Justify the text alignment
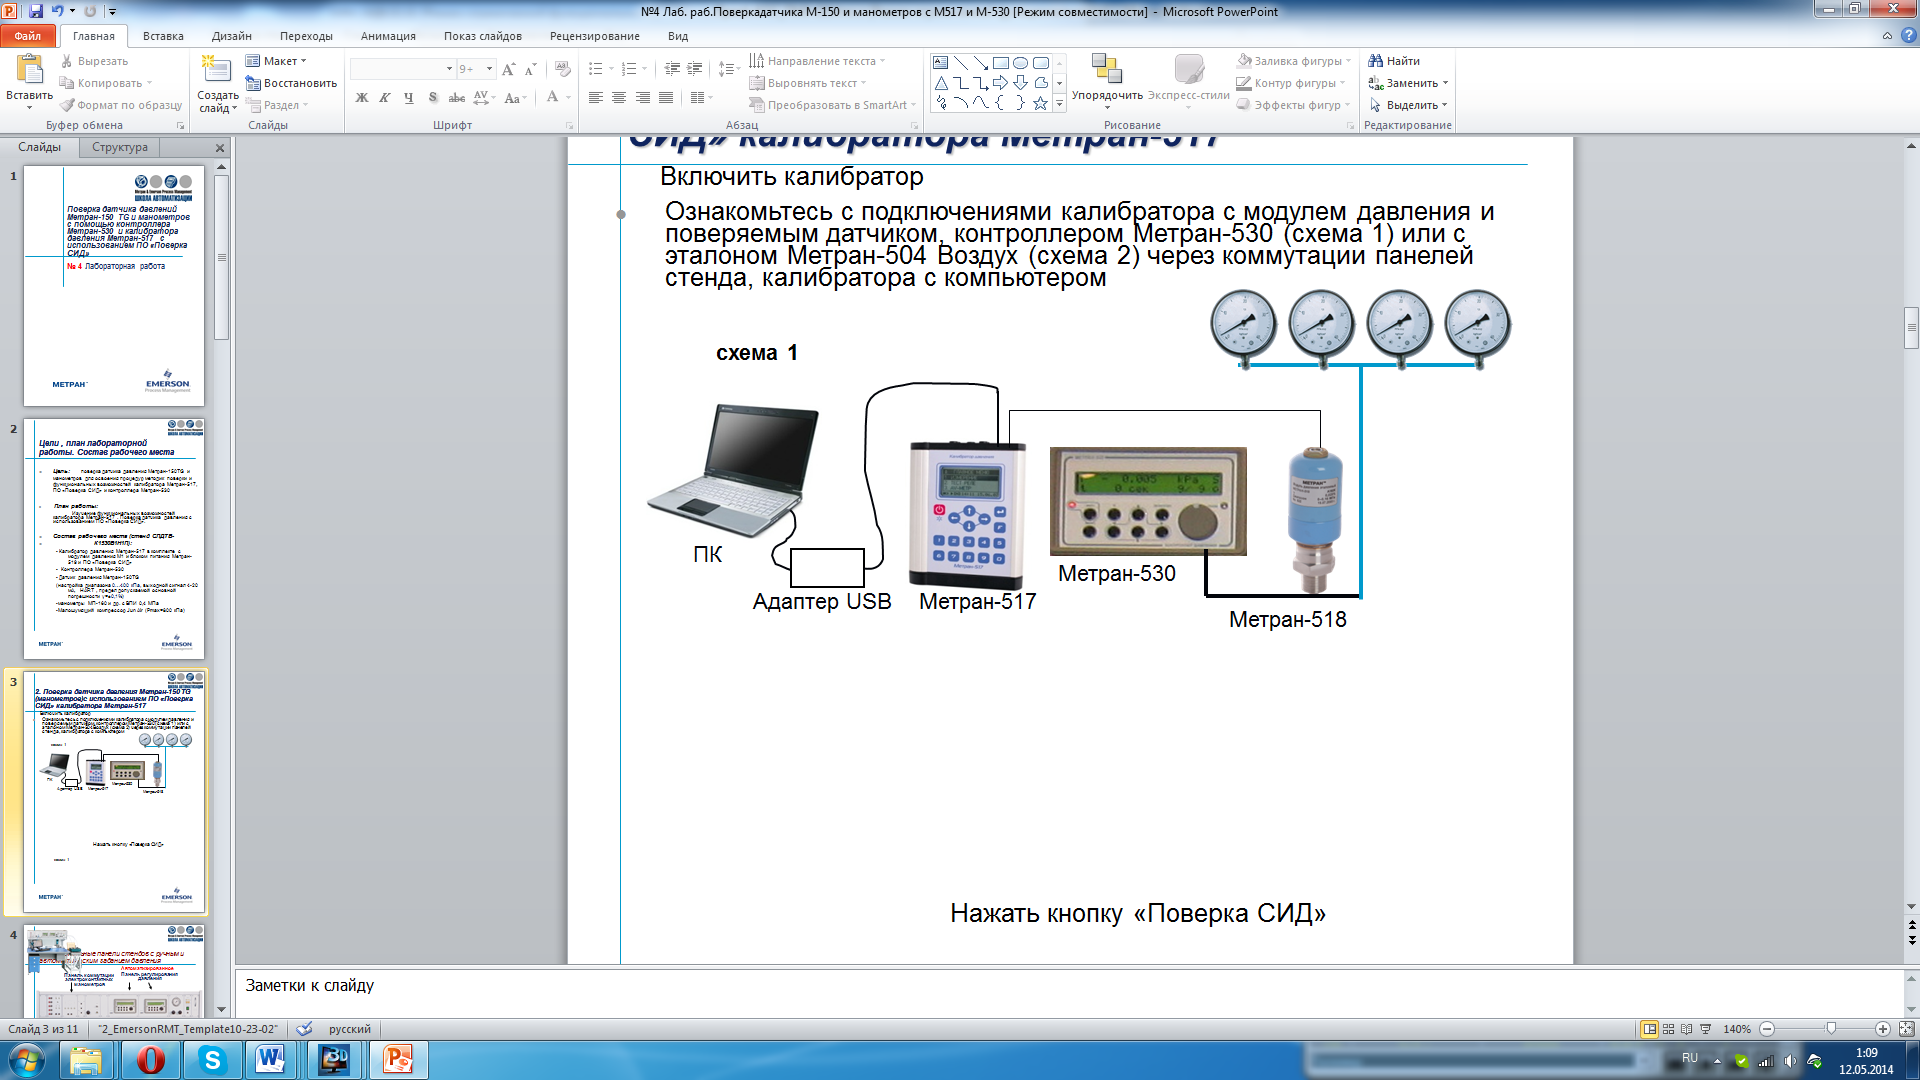The image size is (1920, 1080). (666, 98)
